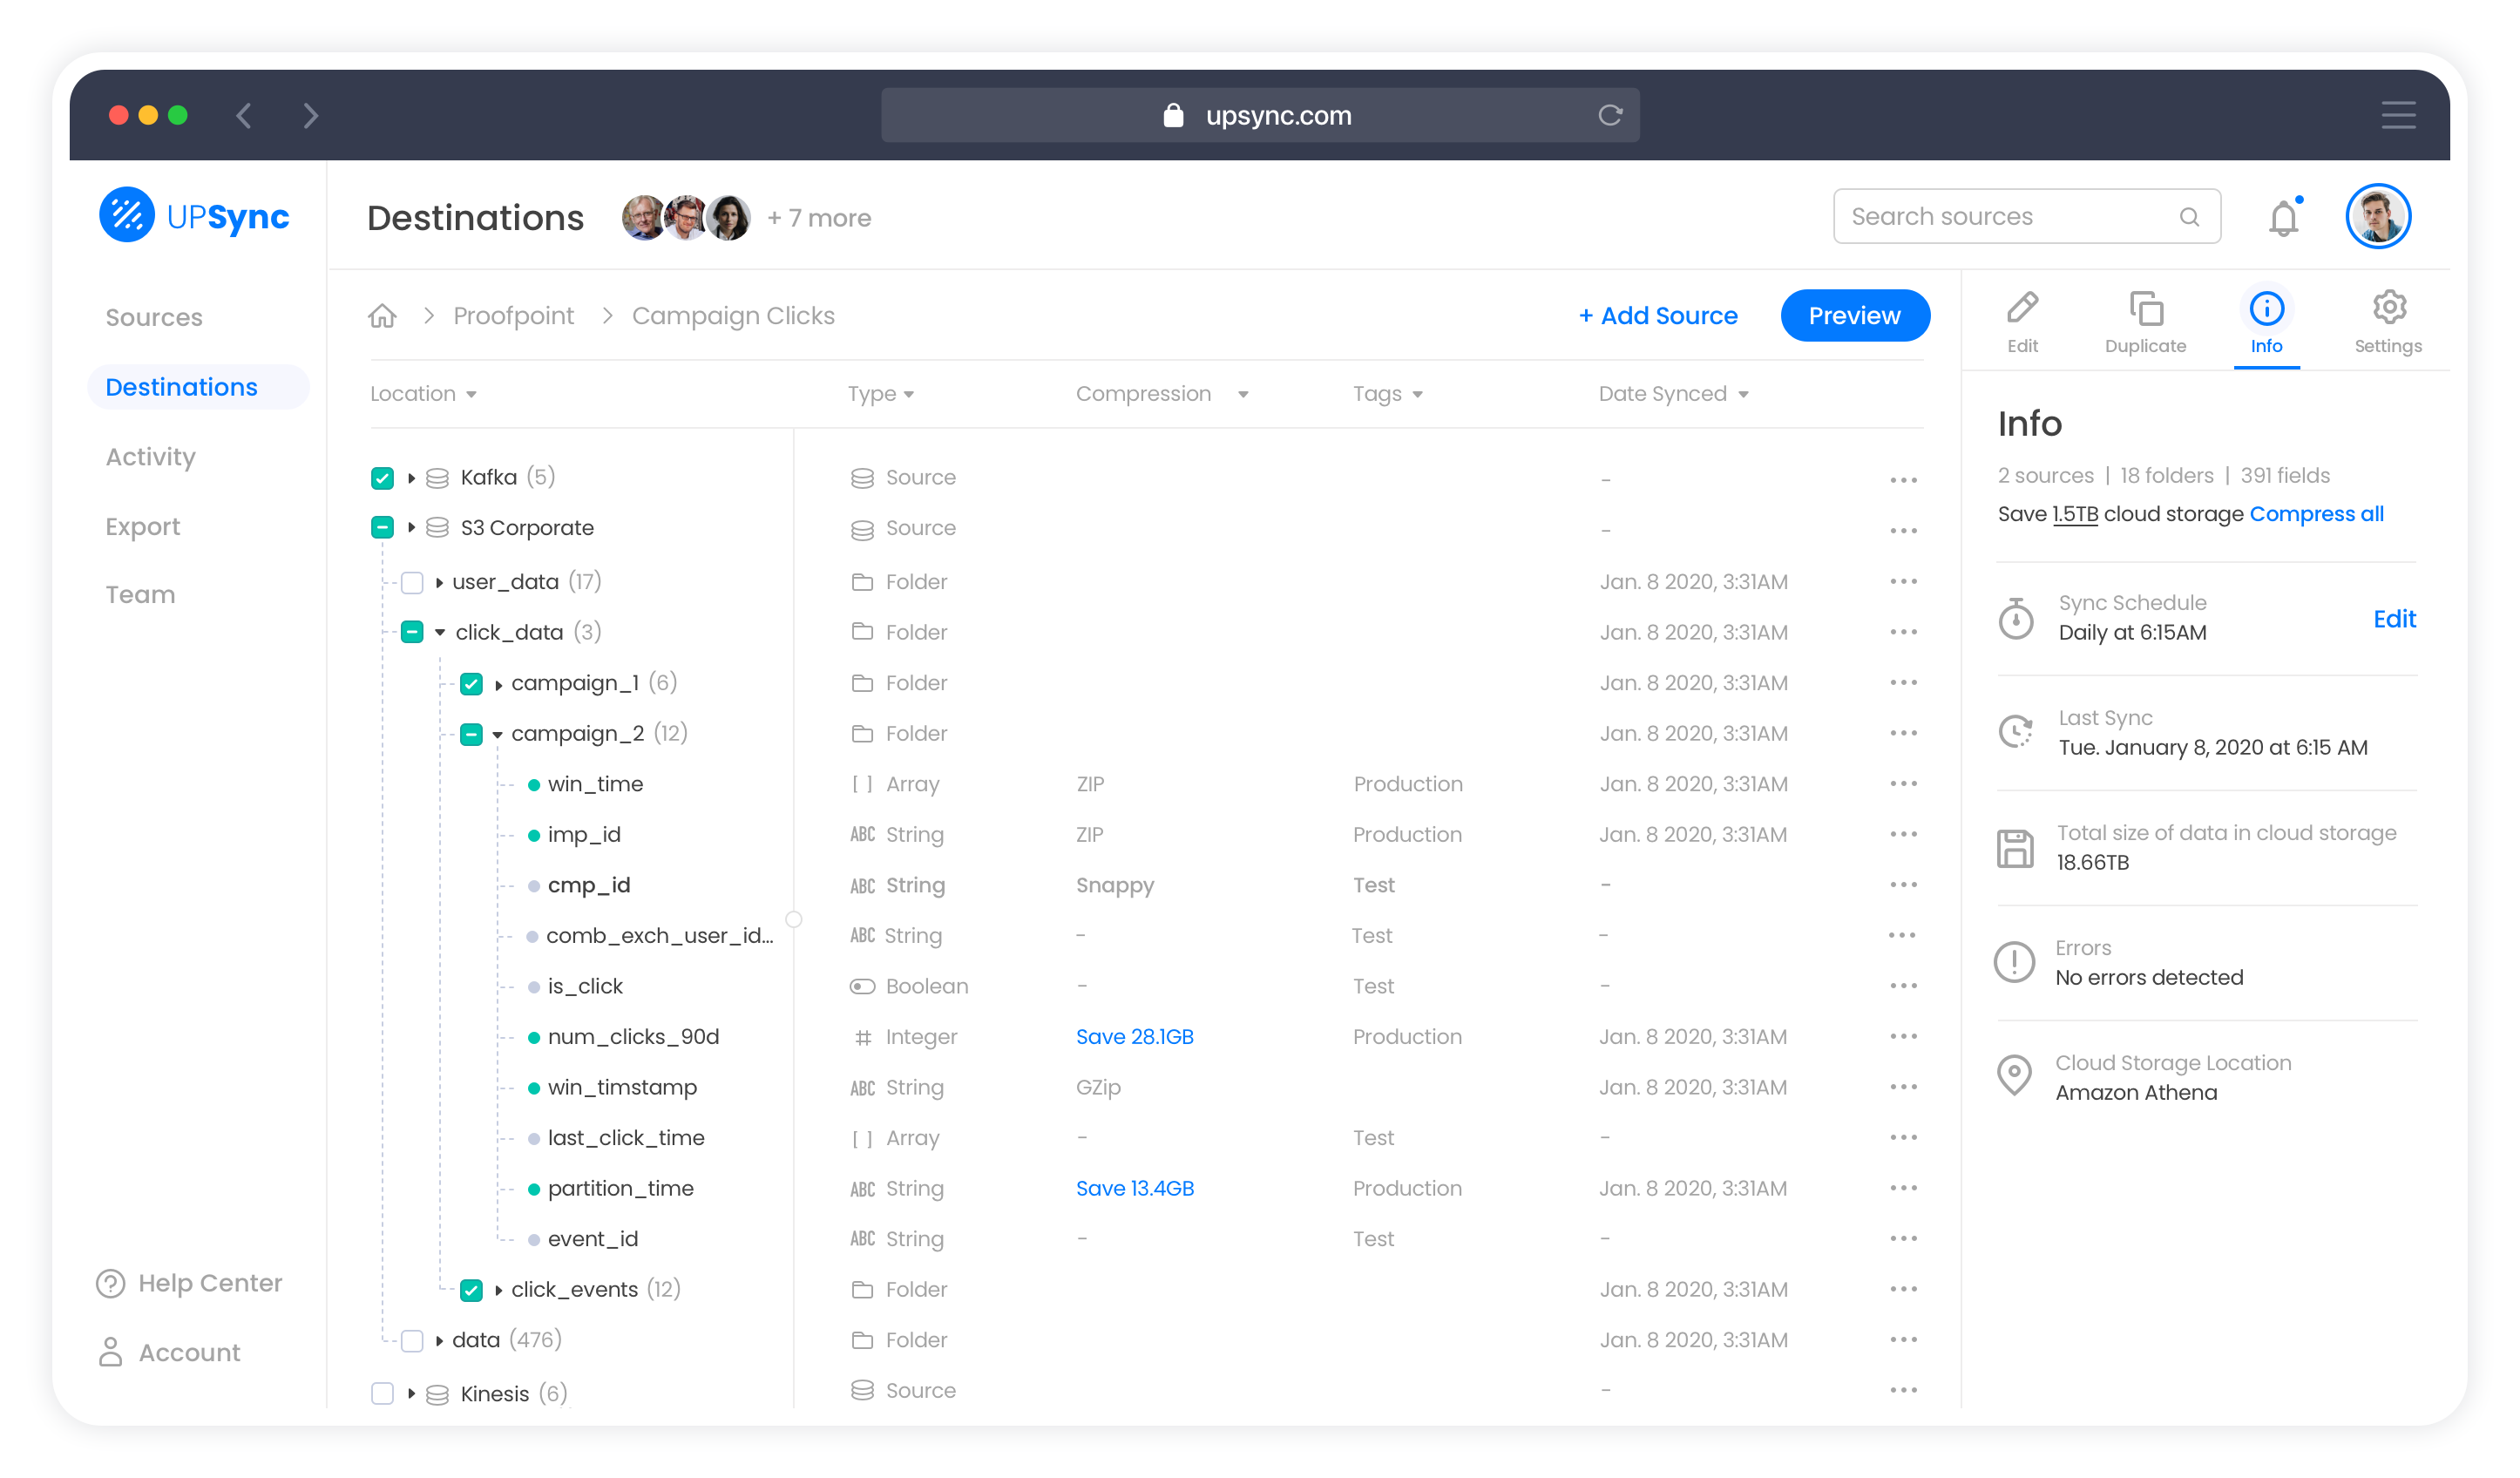The image size is (2520, 1478).
Task: Go back with the browser back arrow
Action: pos(244,115)
